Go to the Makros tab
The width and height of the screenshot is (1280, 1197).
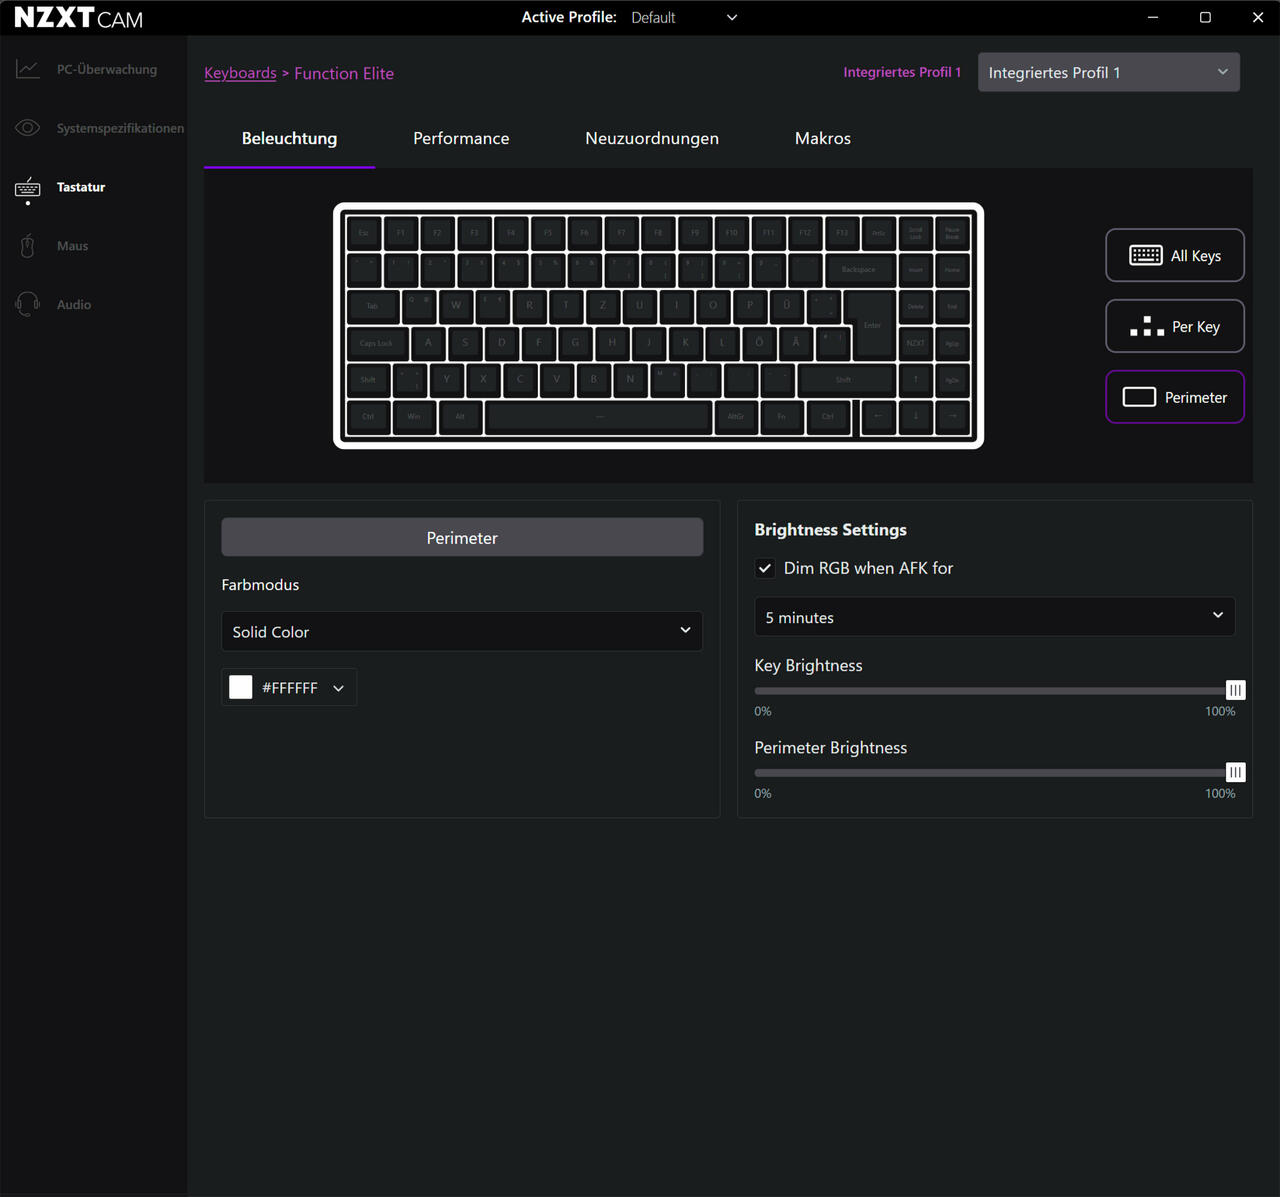pyautogui.click(x=822, y=138)
